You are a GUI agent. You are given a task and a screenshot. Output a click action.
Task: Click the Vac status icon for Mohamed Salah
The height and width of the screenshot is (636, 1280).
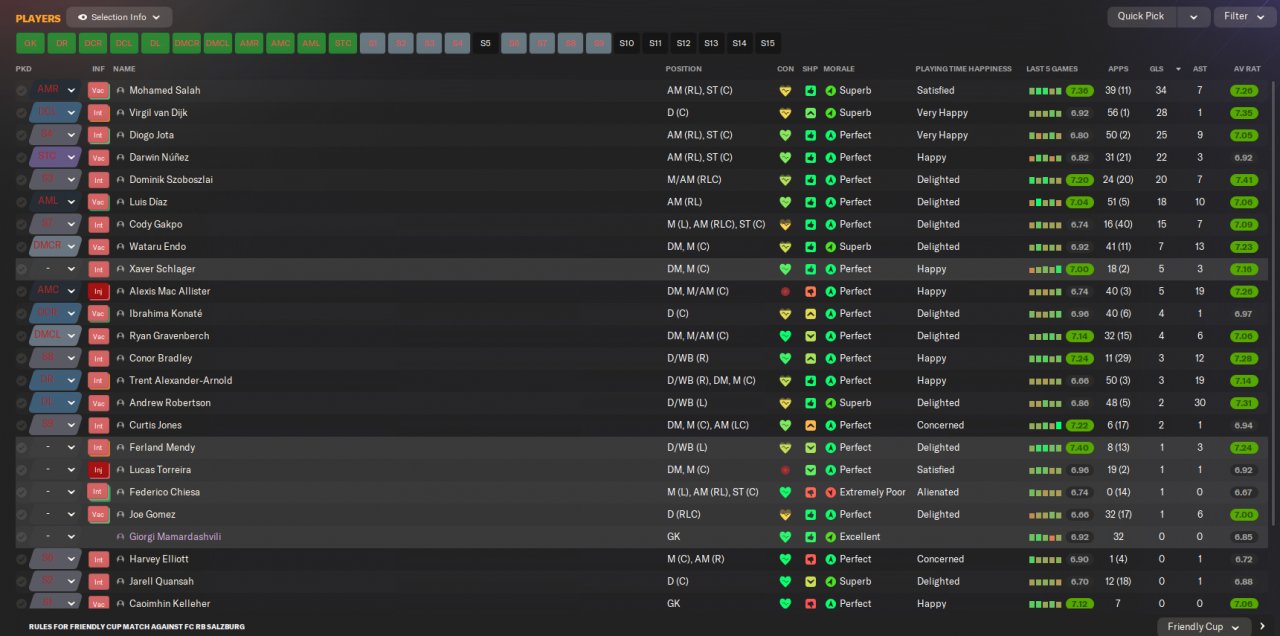[x=98, y=90]
